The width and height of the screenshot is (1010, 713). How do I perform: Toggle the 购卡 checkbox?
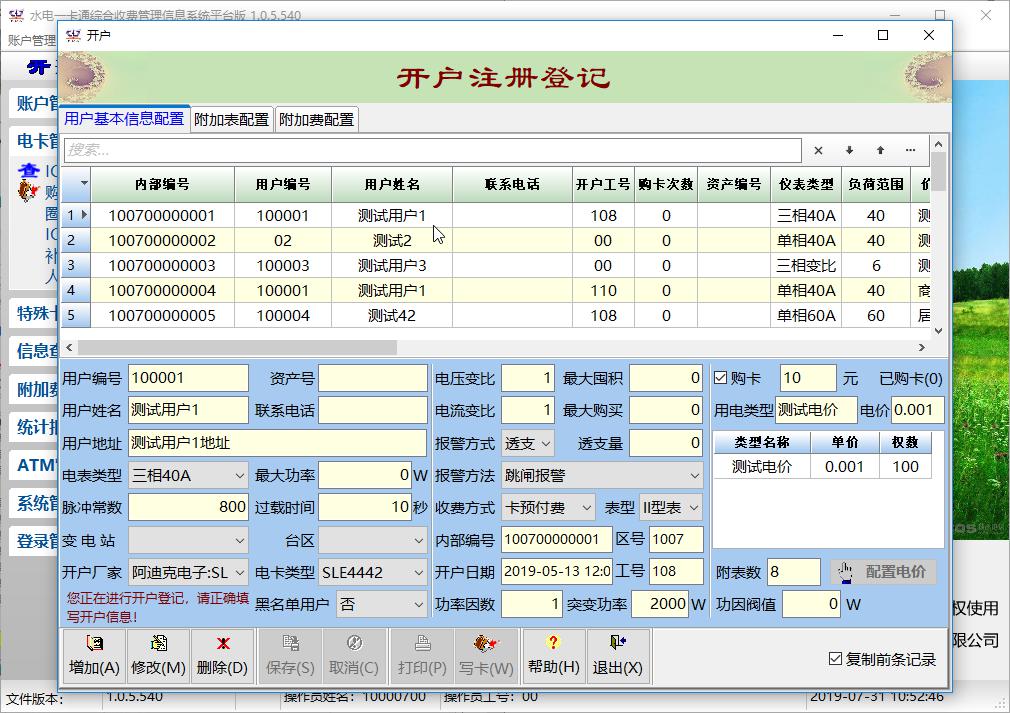tap(721, 378)
